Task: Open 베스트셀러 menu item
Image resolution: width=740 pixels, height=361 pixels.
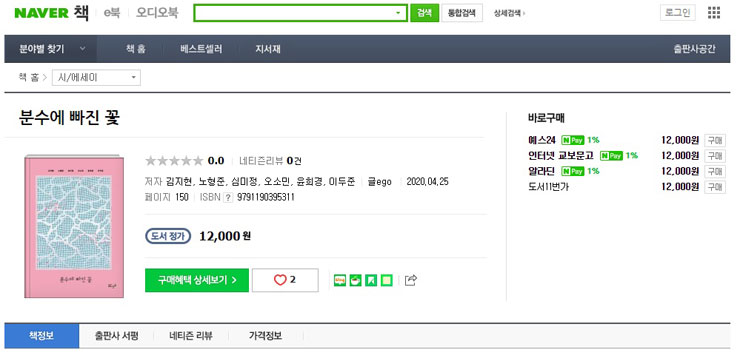Action: 201,49
